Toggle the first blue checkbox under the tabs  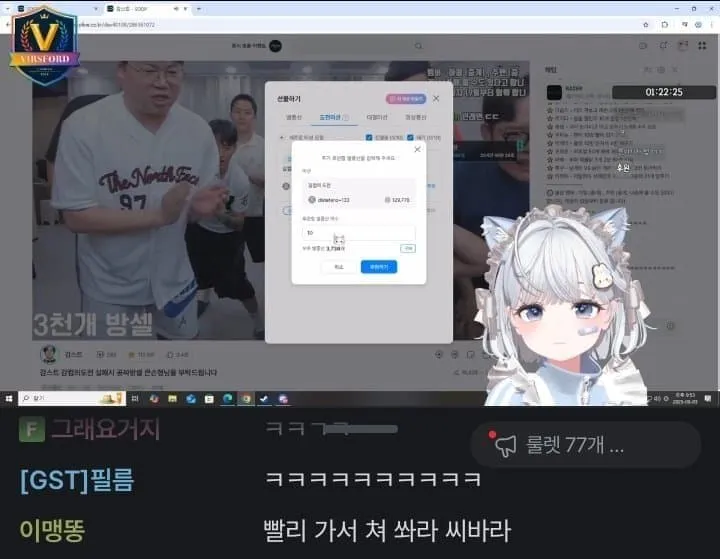pos(369,137)
